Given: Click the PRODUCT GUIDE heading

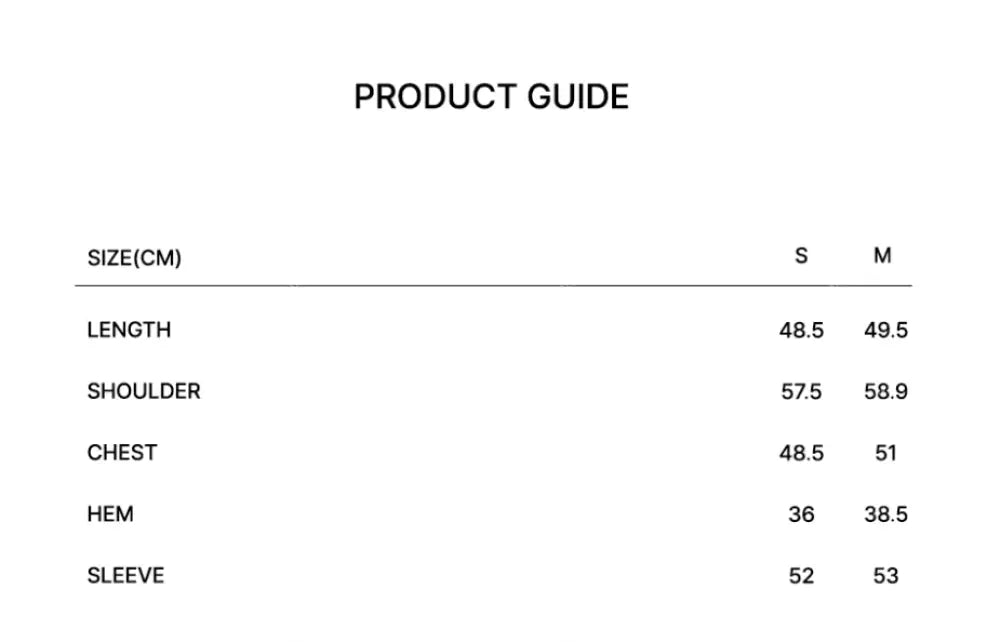Looking at the screenshot, I should click(x=491, y=97).
